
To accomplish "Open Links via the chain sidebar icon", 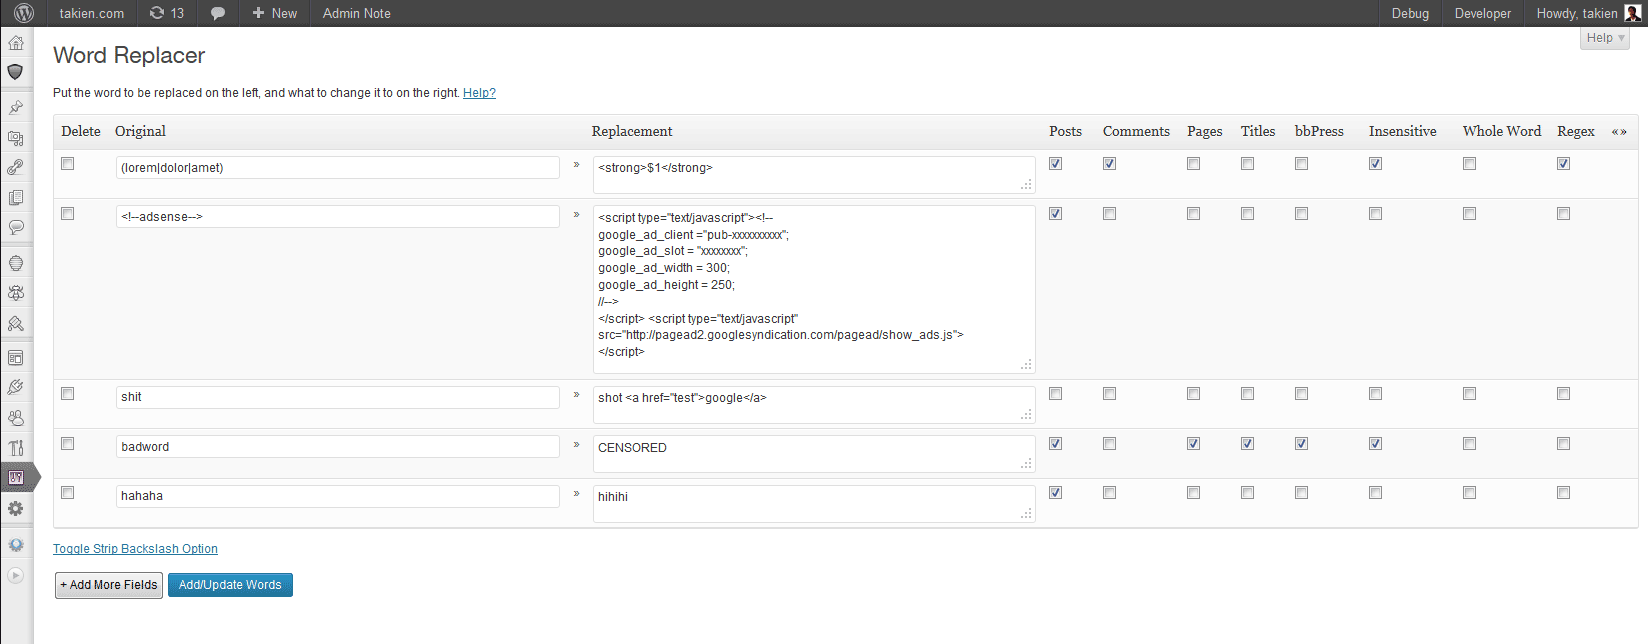I will click(x=16, y=167).
